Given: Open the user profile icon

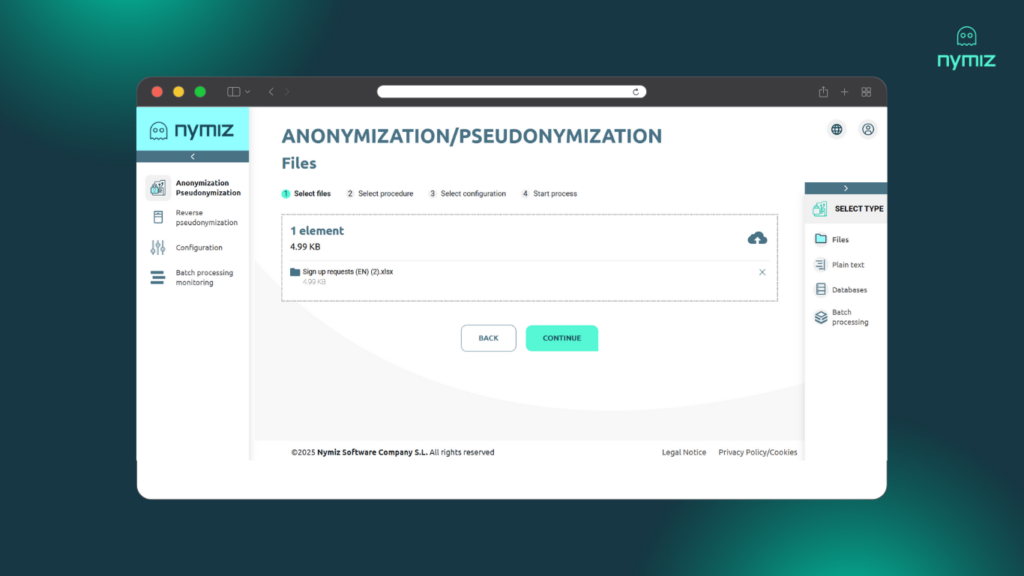Looking at the screenshot, I should [x=867, y=129].
